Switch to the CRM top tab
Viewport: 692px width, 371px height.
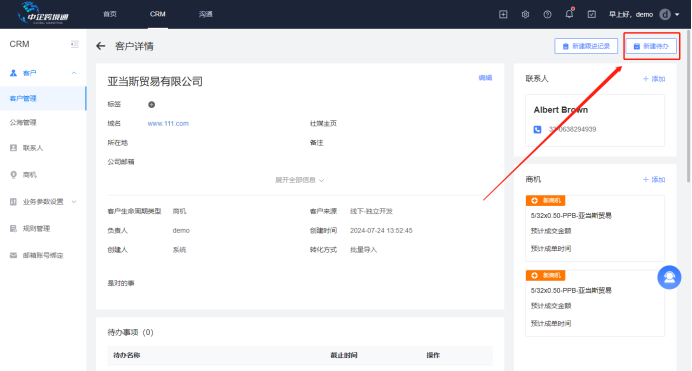pos(158,14)
